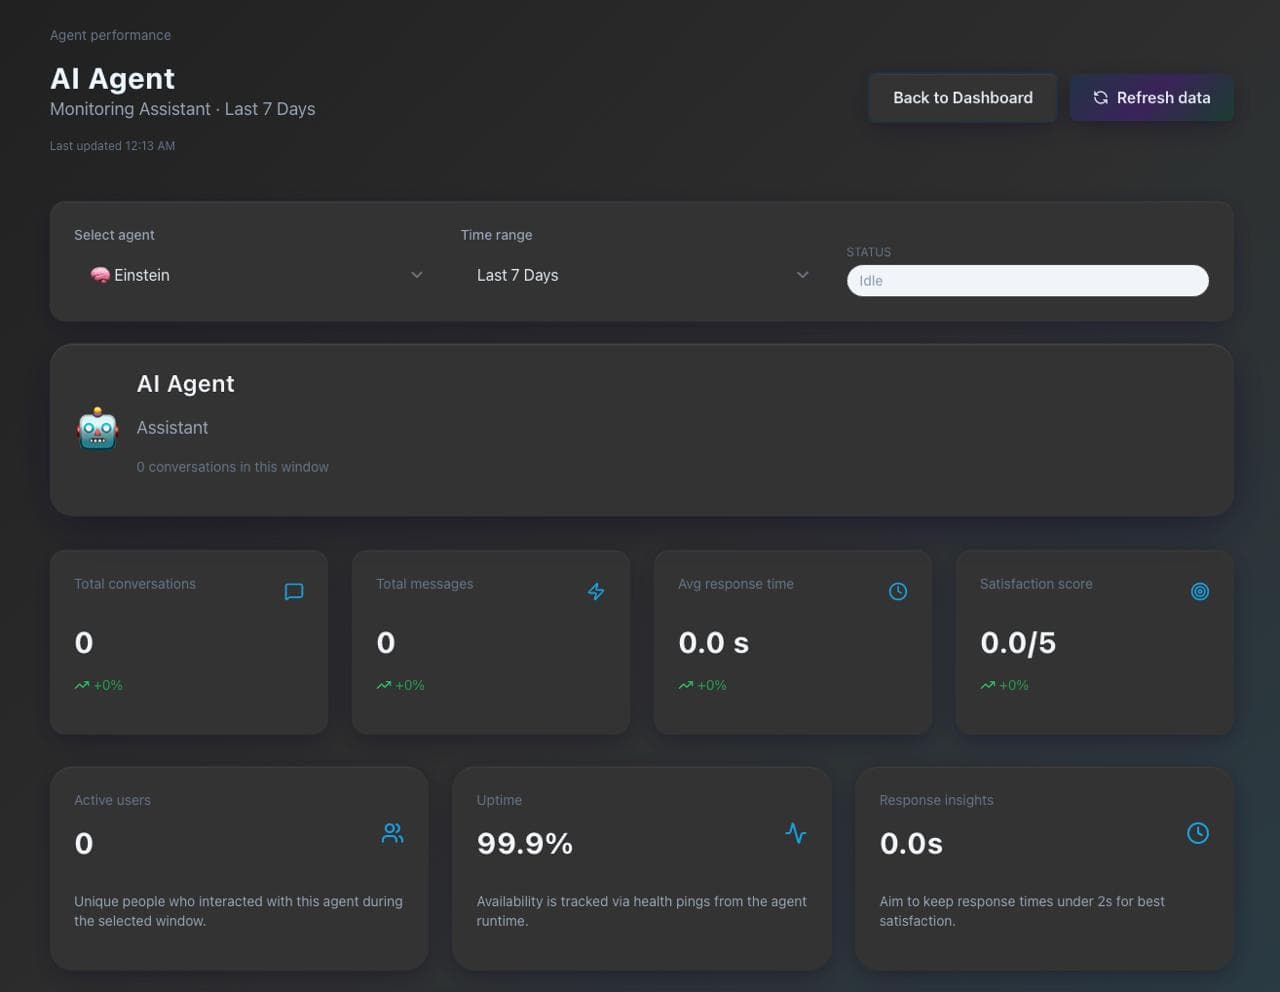The width and height of the screenshot is (1280, 992).
Task: Click the brain emoji next to Einstein
Action: 100,276
